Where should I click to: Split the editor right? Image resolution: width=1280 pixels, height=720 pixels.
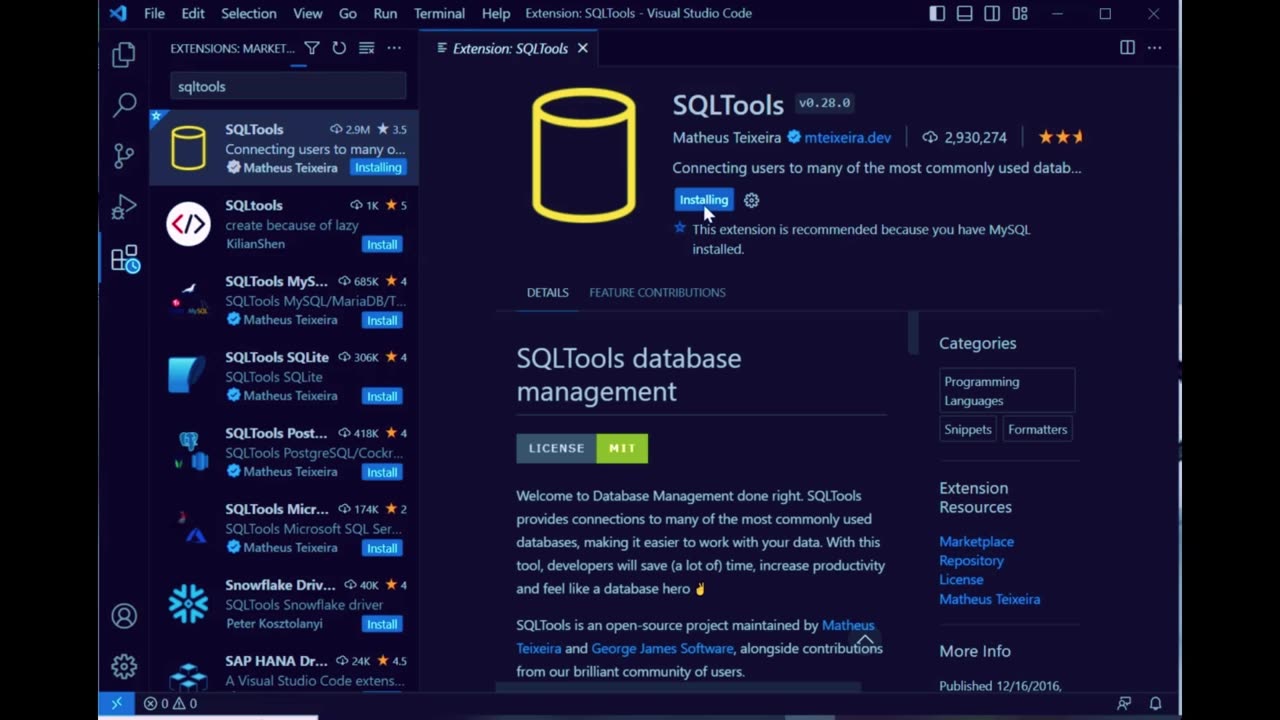[1127, 48]
